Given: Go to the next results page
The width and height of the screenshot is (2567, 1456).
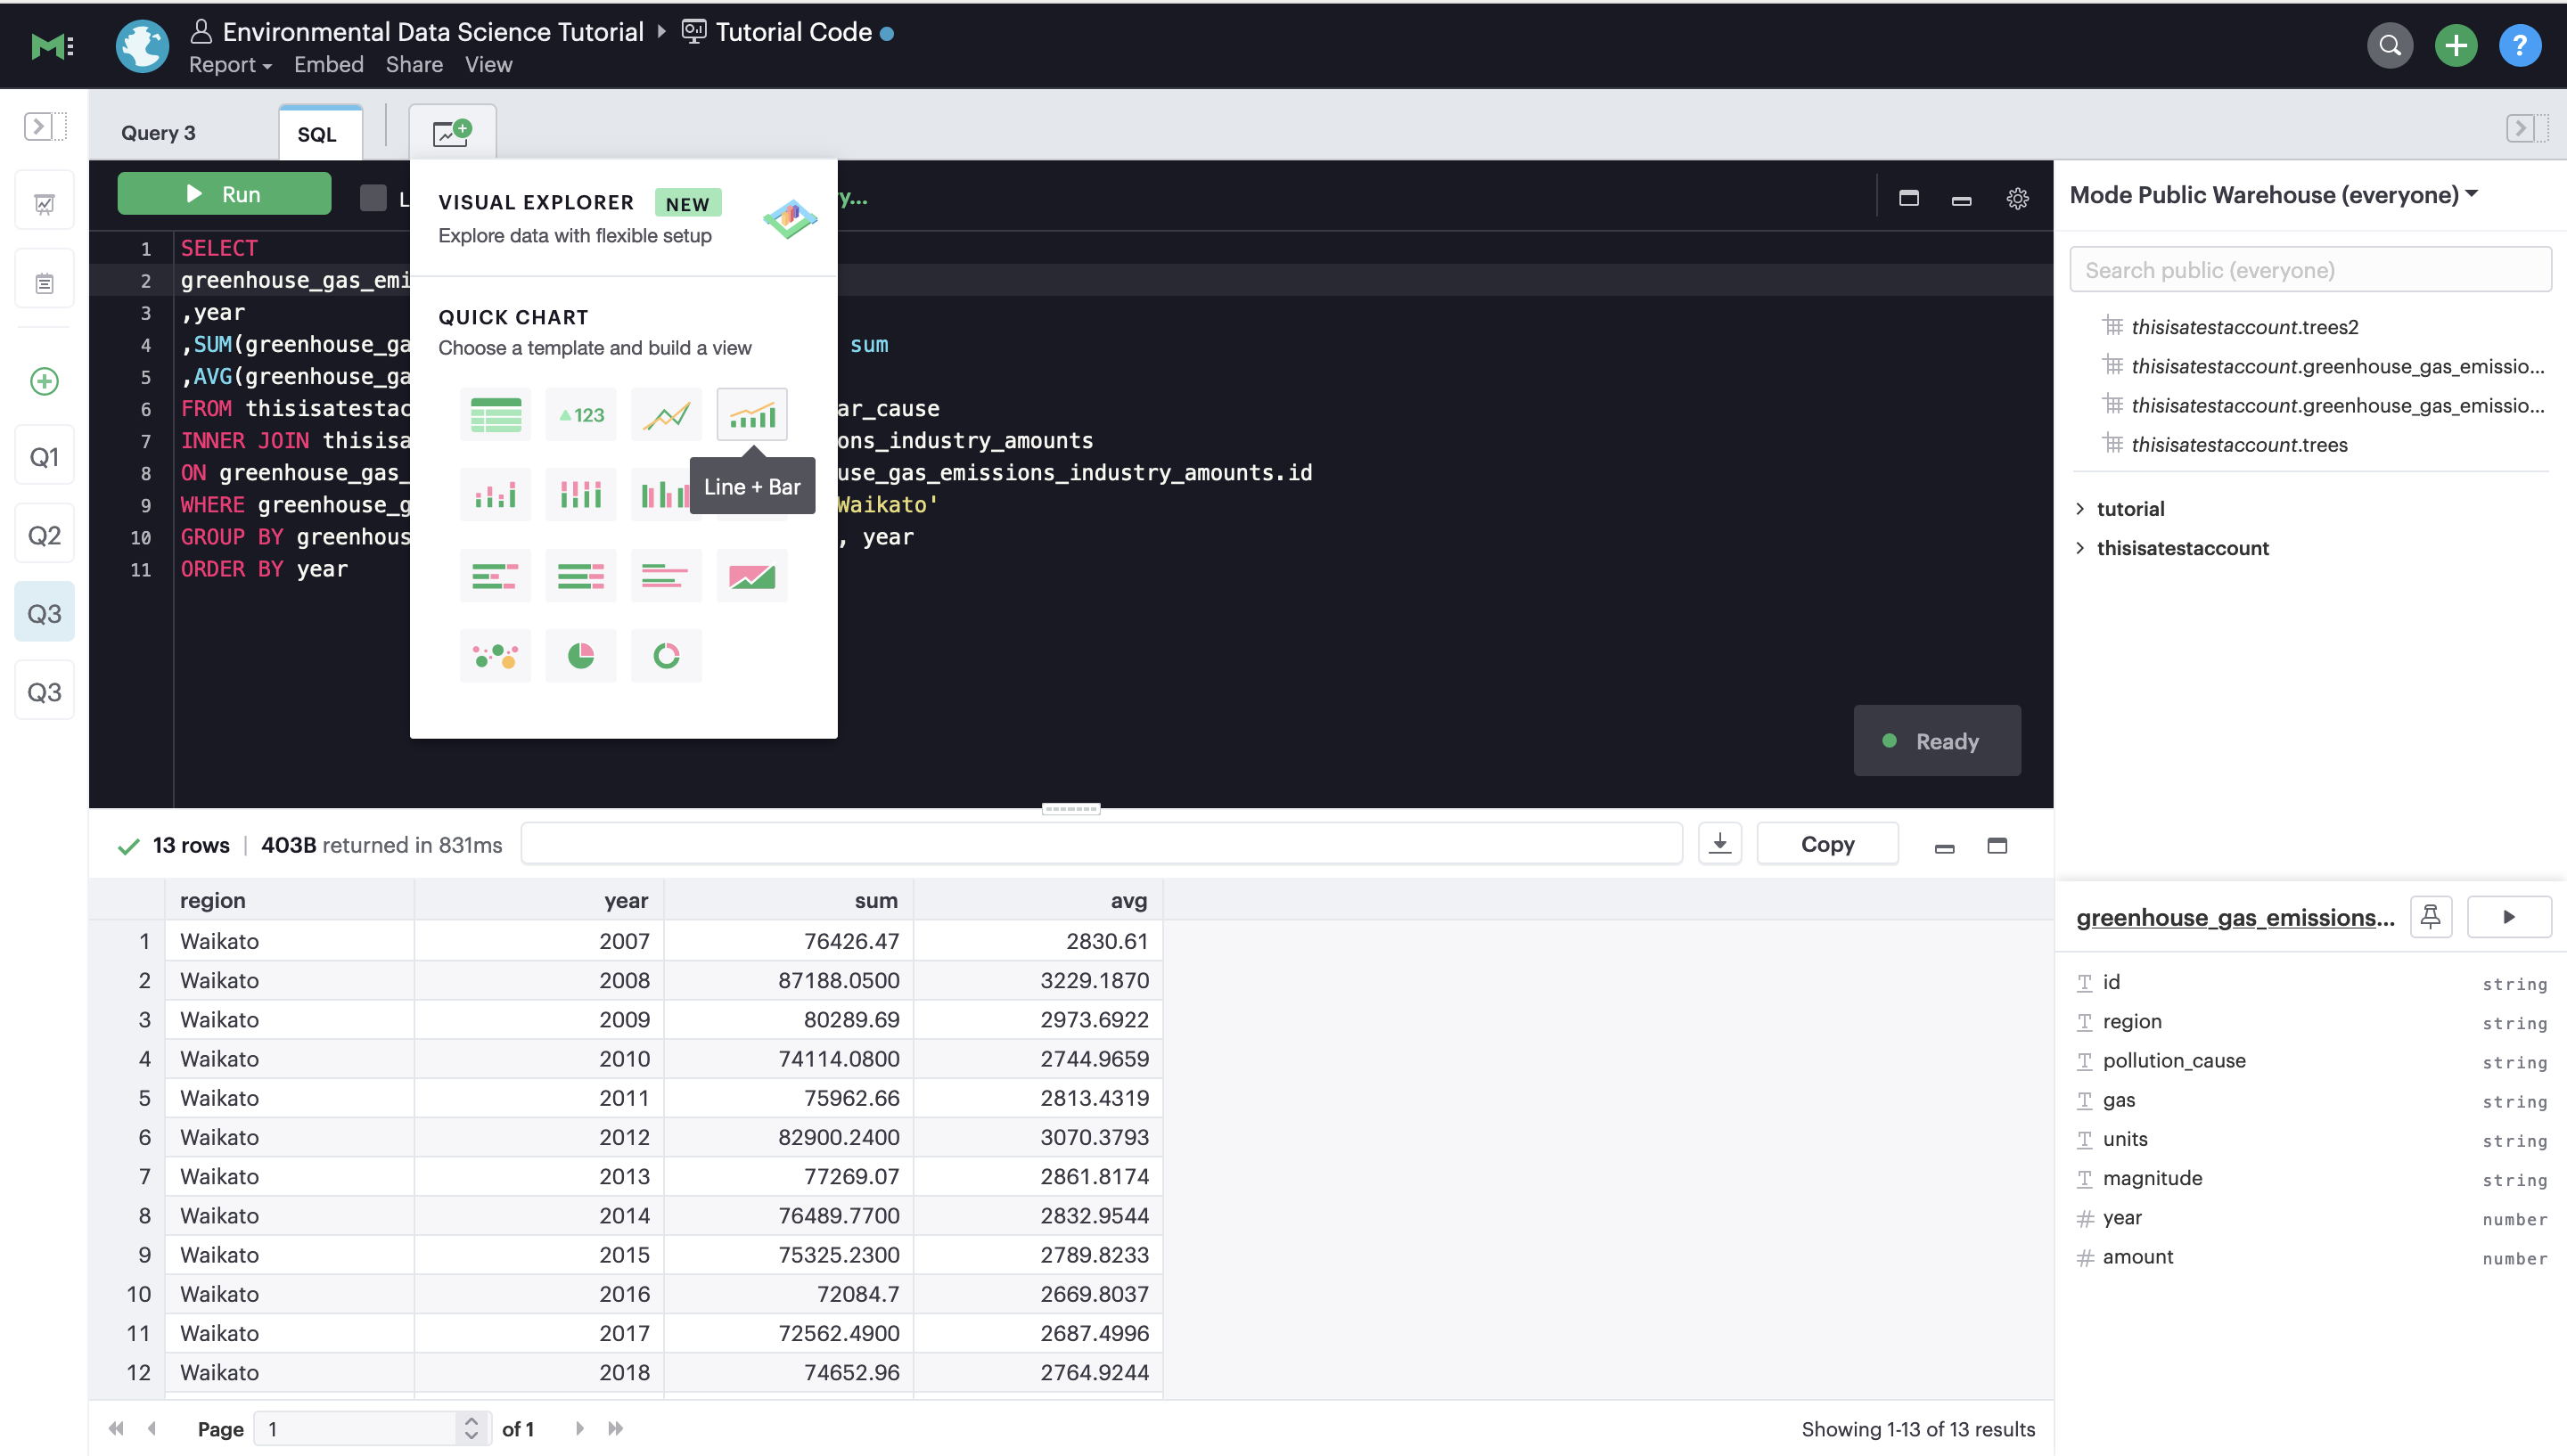Looking at the screenshot, I should click(579, 1428).
